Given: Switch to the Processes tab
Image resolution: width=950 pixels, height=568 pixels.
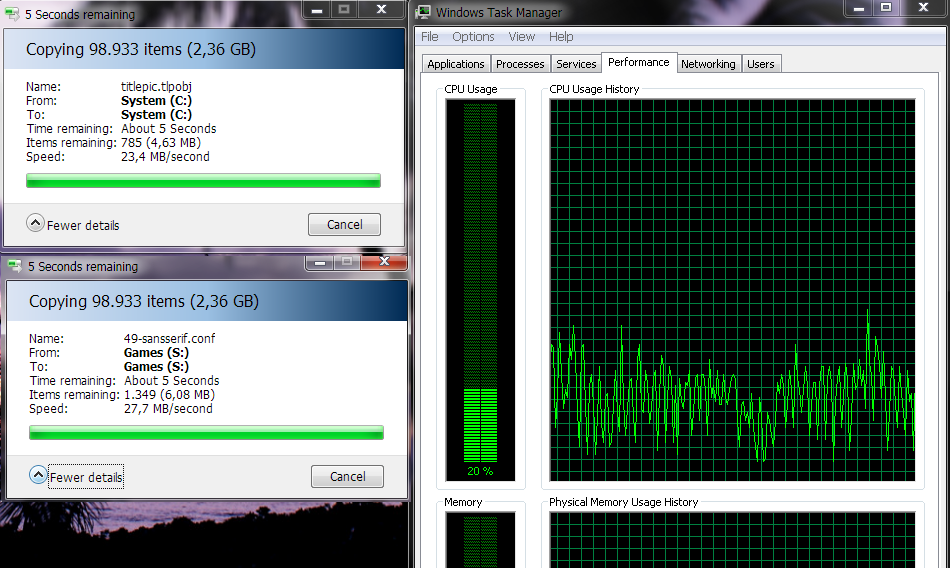Looking at the screenshot, I should (520, 64).
